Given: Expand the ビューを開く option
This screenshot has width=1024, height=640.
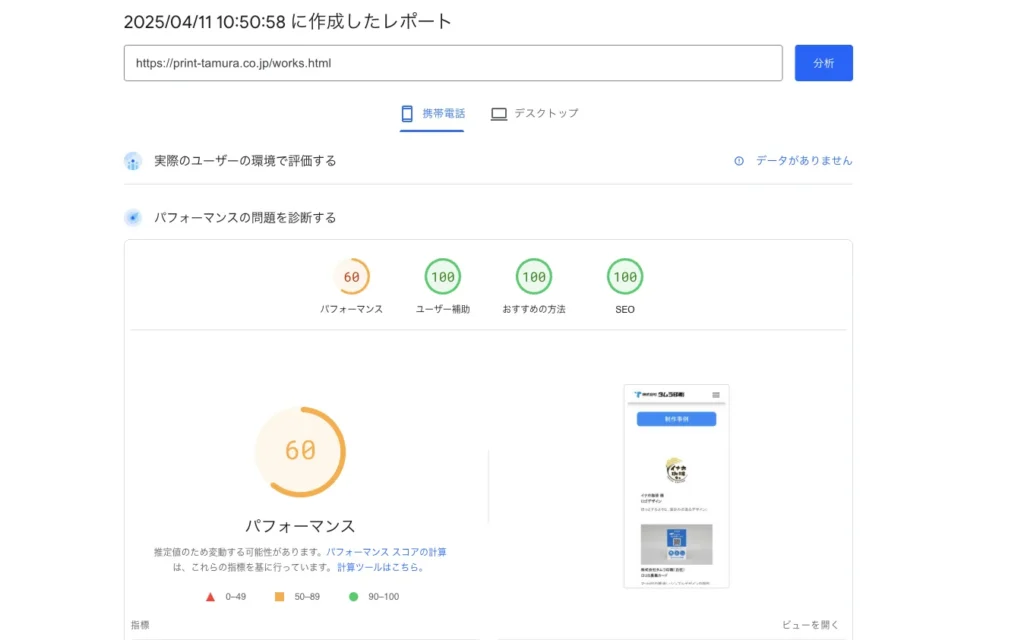Looking at the screenshot, I should [810, 625].
